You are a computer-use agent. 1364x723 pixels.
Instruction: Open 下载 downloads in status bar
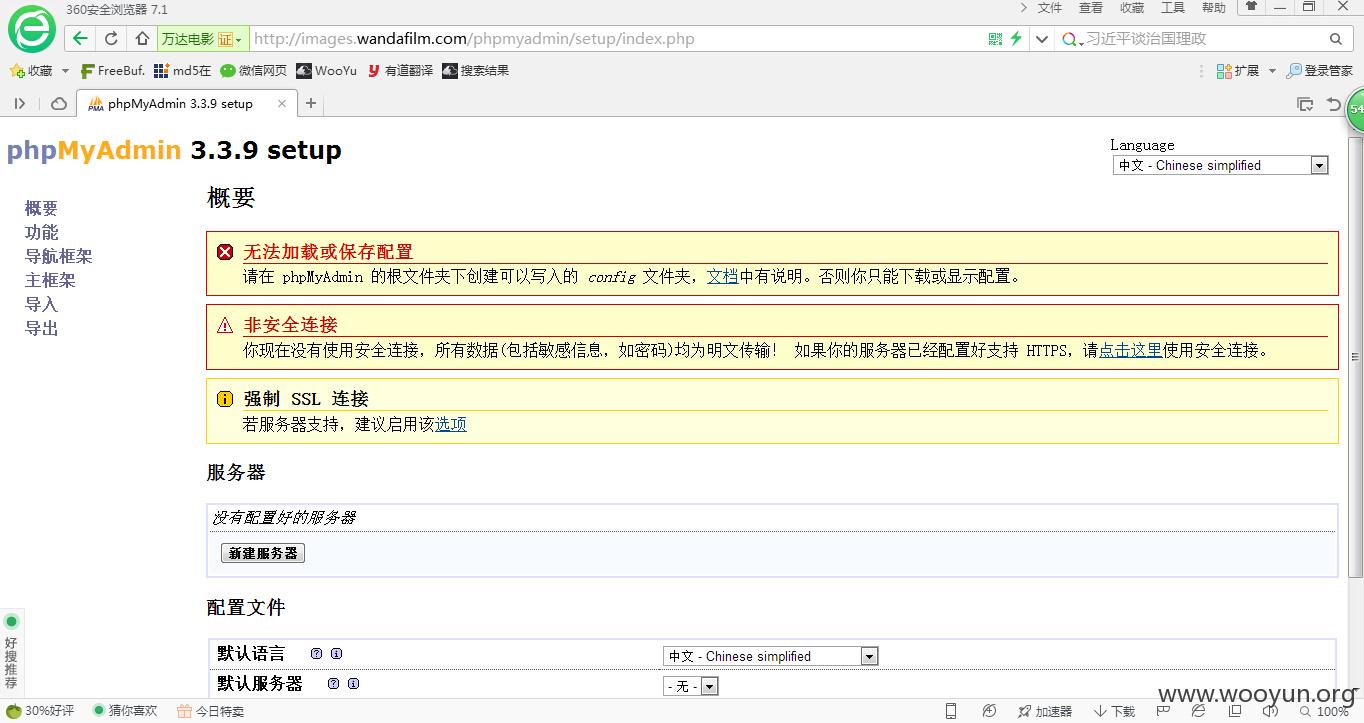click(x=1114, y=711)
